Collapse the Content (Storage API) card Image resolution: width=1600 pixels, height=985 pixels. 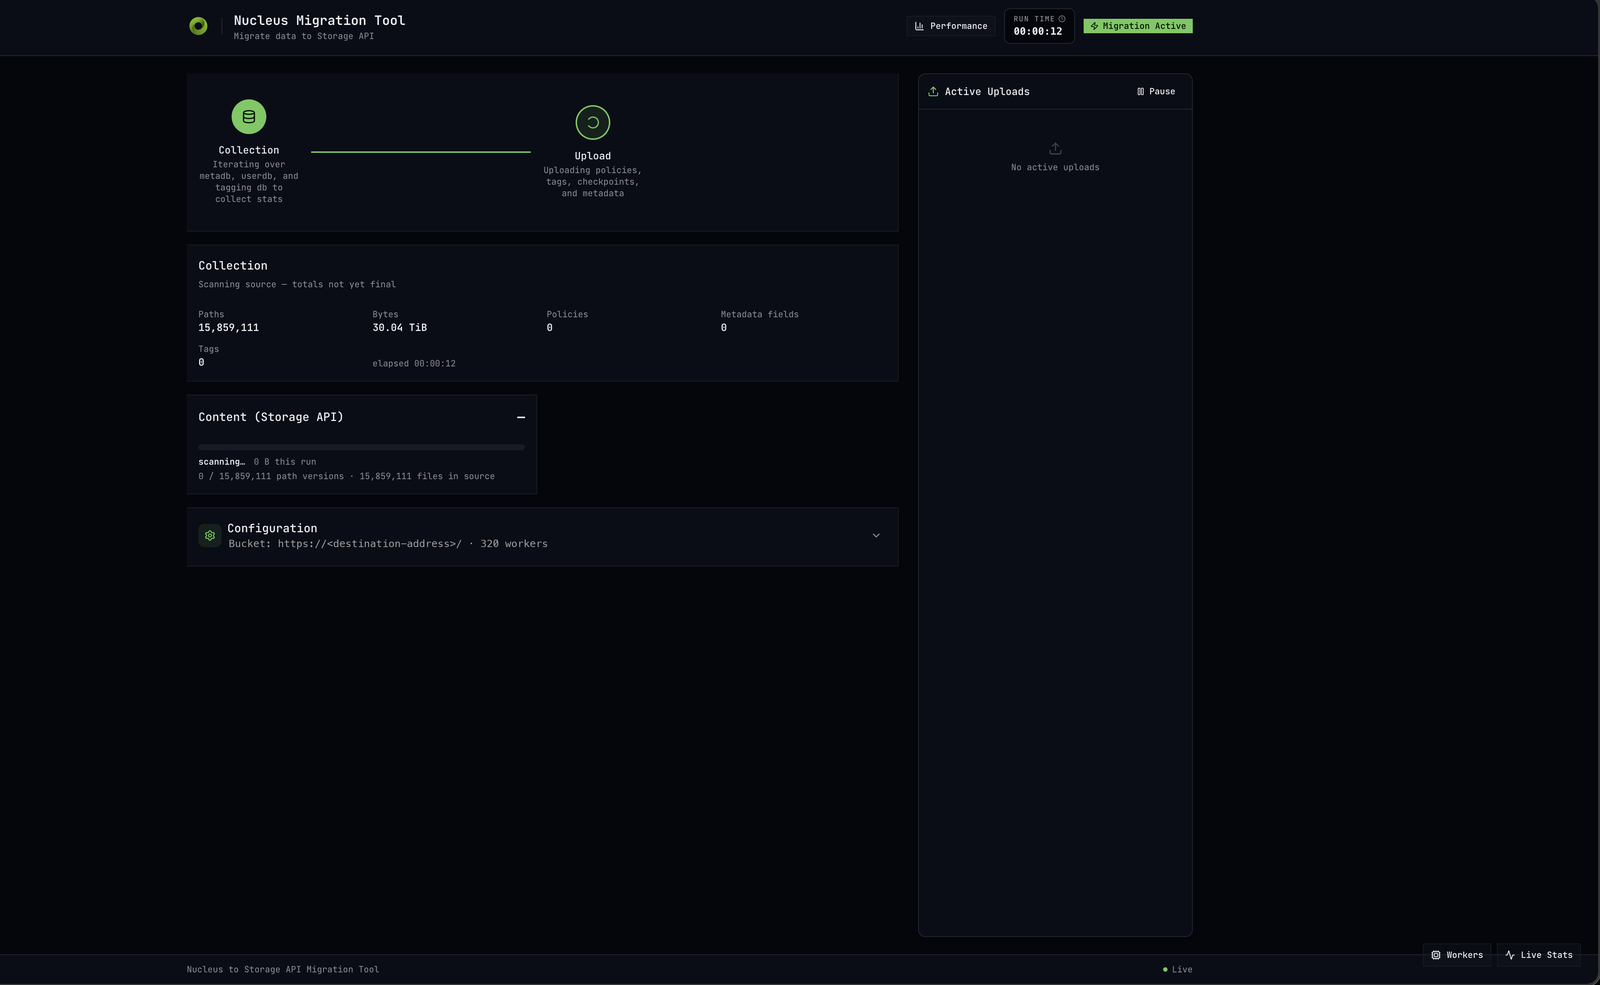click(x=521, y=417)
